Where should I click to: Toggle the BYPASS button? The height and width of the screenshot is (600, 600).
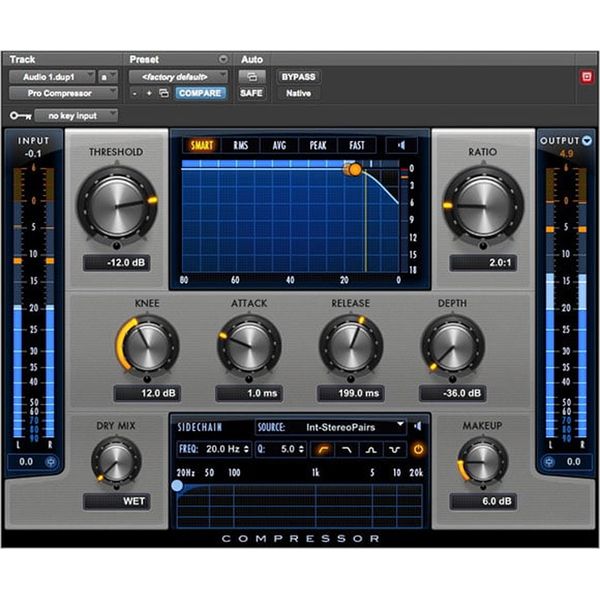298,77
